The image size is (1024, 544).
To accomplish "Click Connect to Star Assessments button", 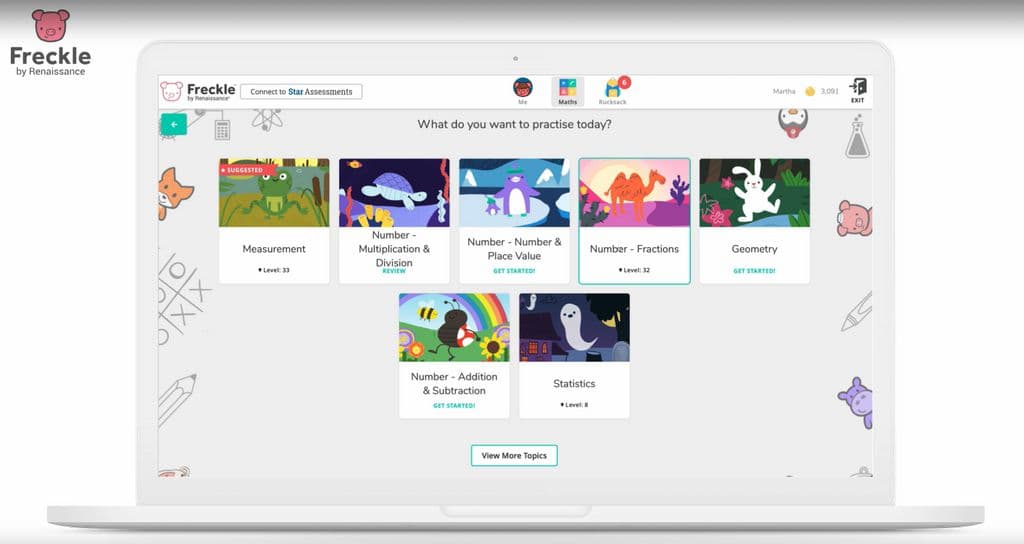I will (x=301, y=91).
